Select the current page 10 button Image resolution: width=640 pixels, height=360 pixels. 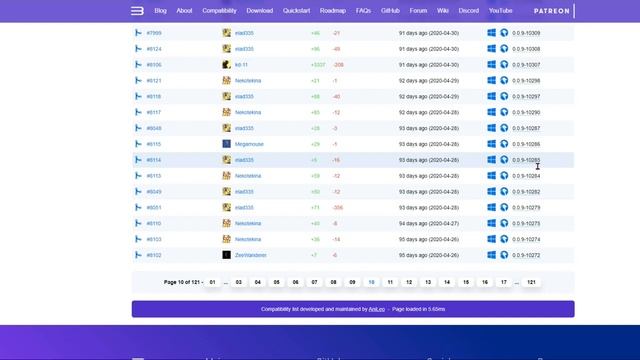pos(371,282)
